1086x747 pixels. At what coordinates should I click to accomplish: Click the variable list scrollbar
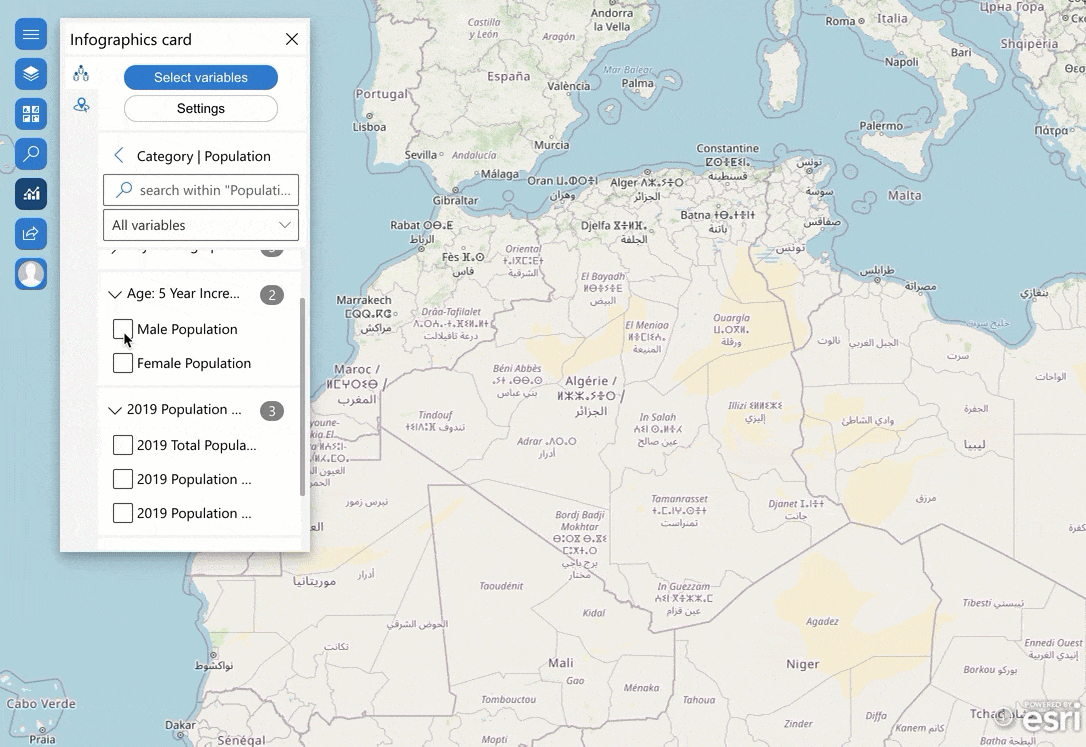click(x=303, y=397)
